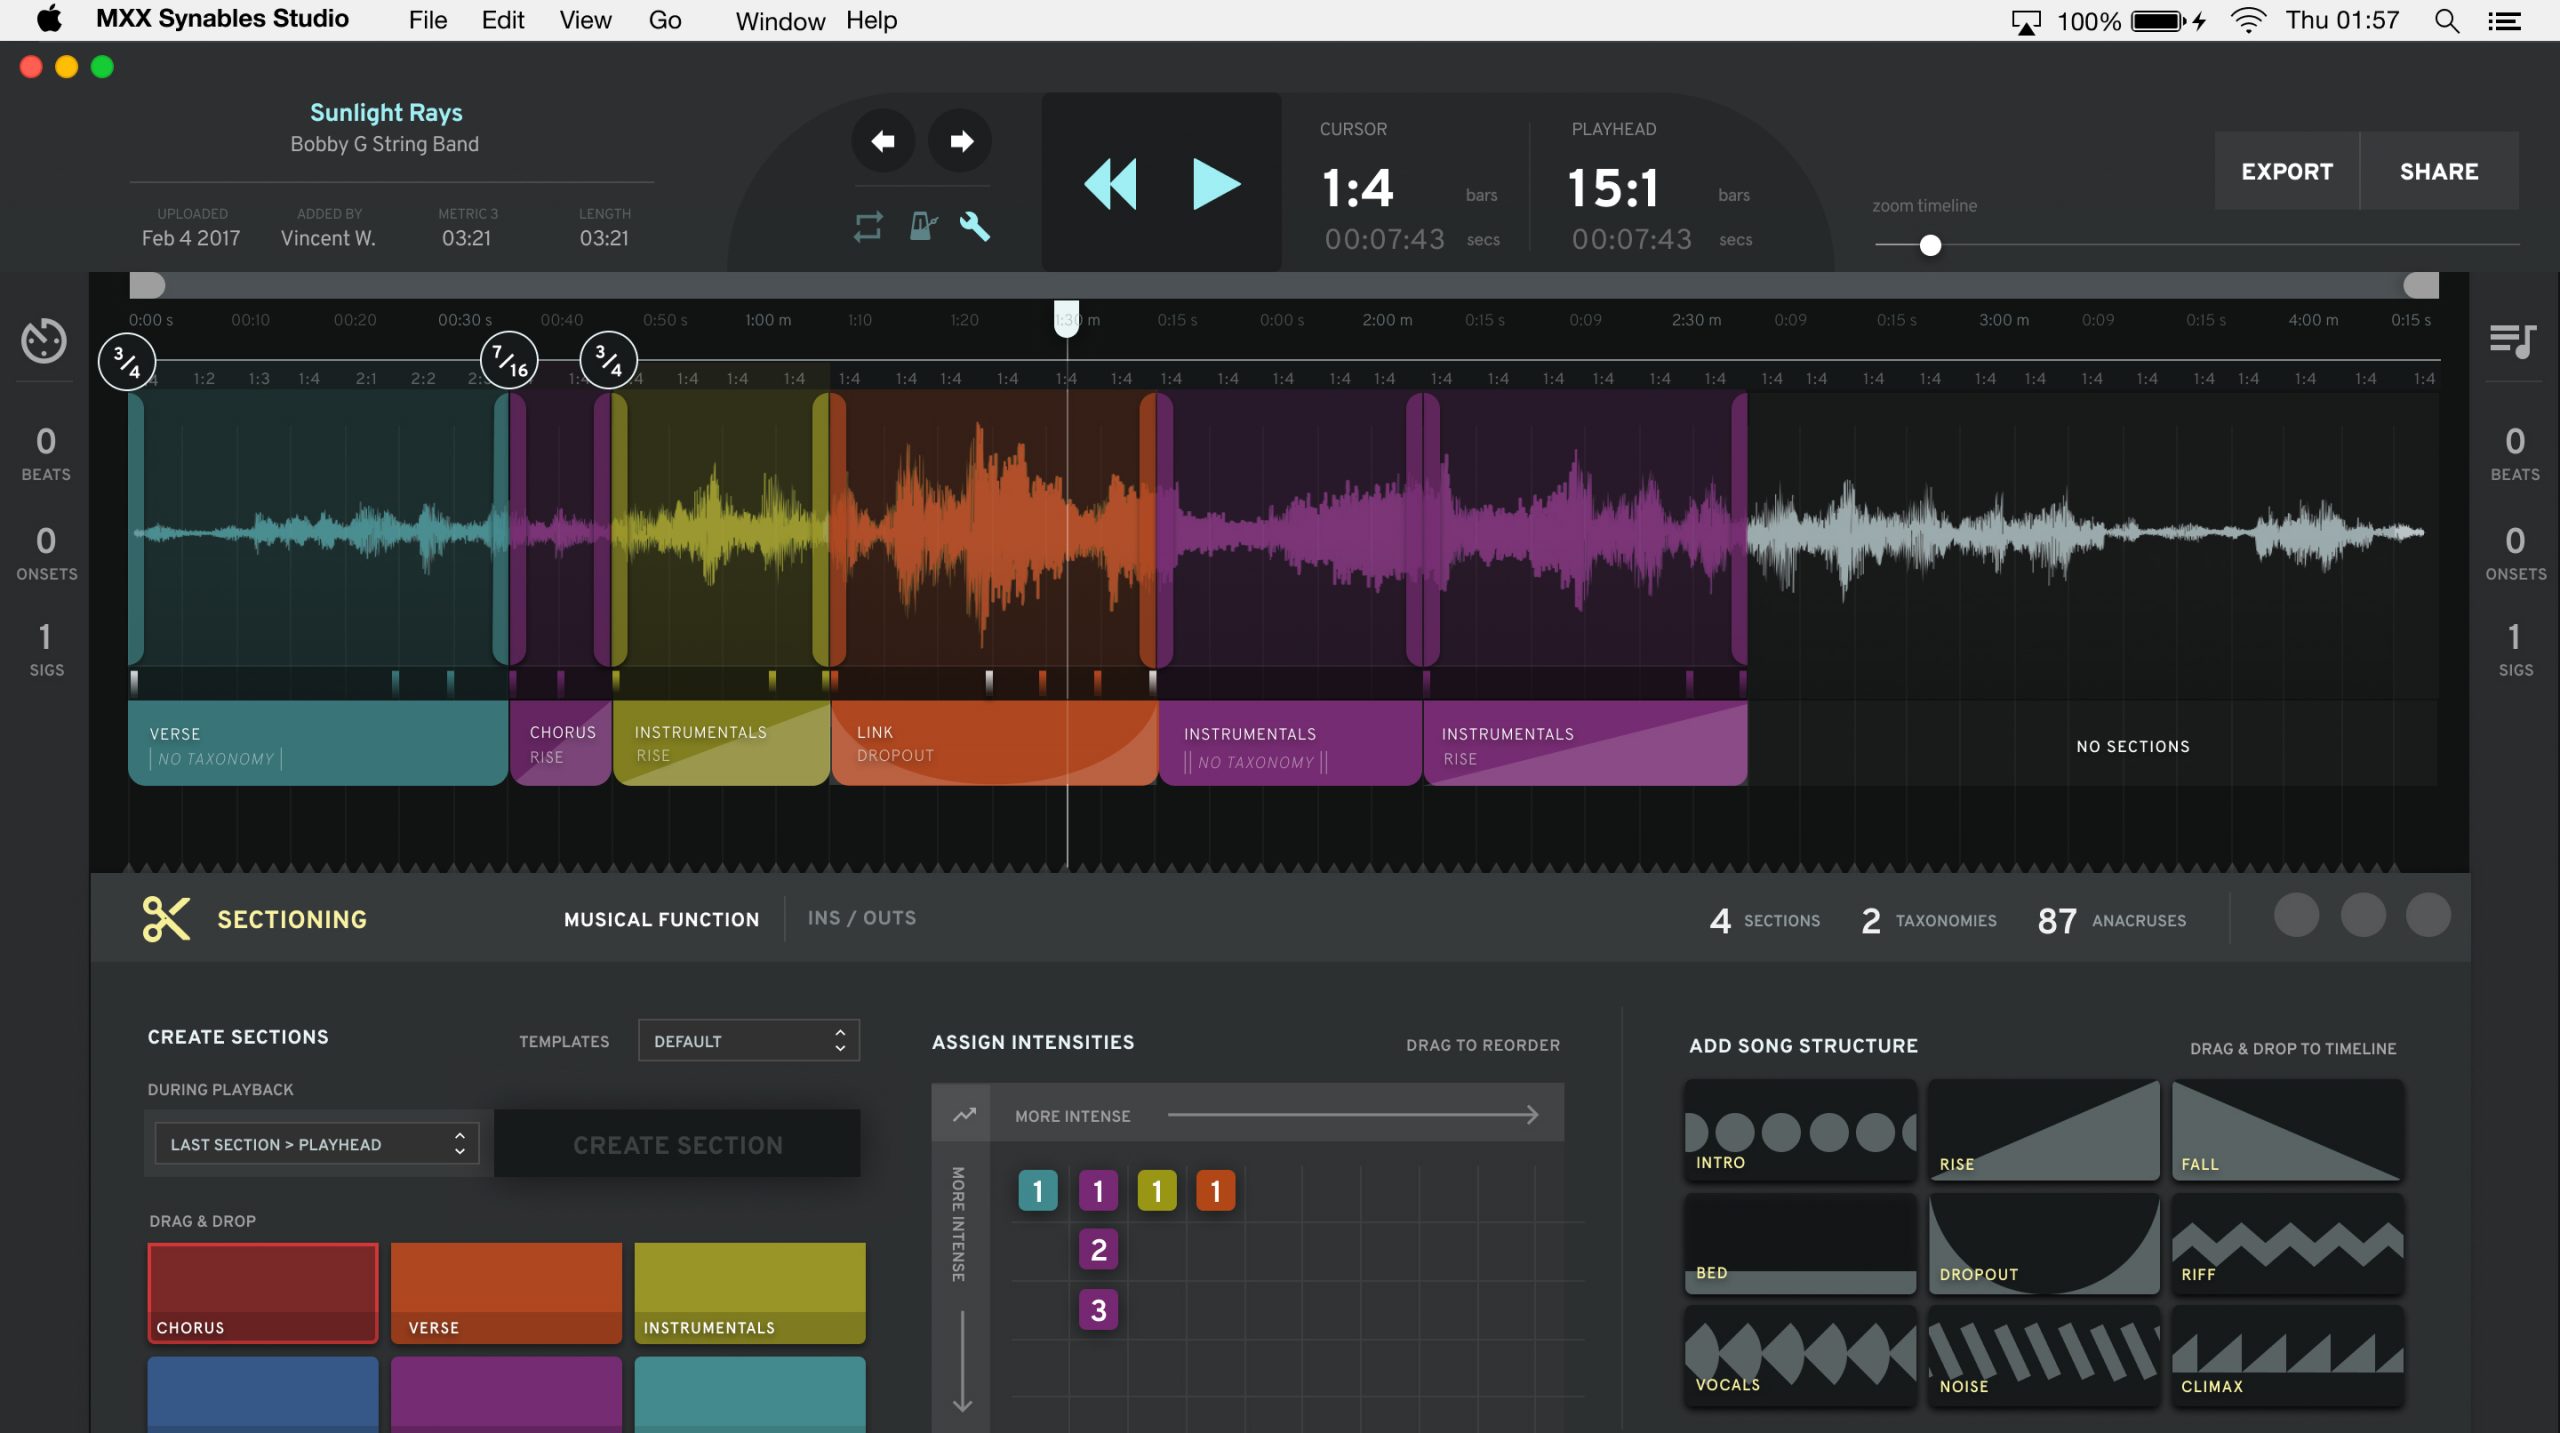Toggle the loop playback icon

868,227
